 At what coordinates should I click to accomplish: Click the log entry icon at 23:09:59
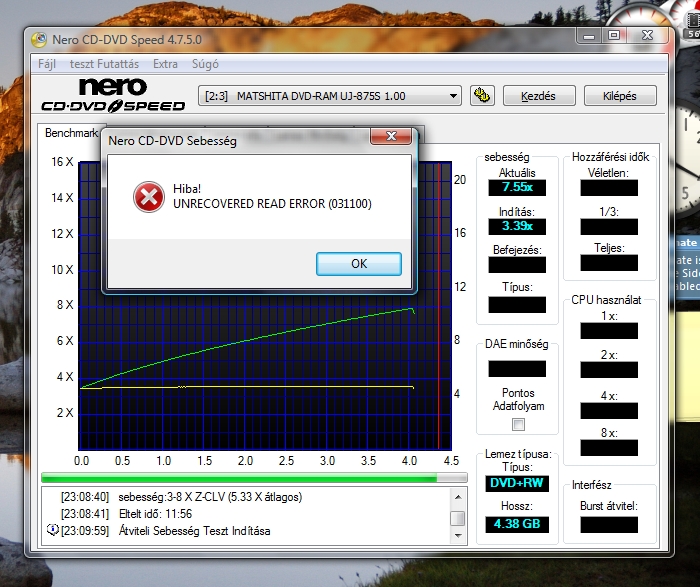pos(53,530)
